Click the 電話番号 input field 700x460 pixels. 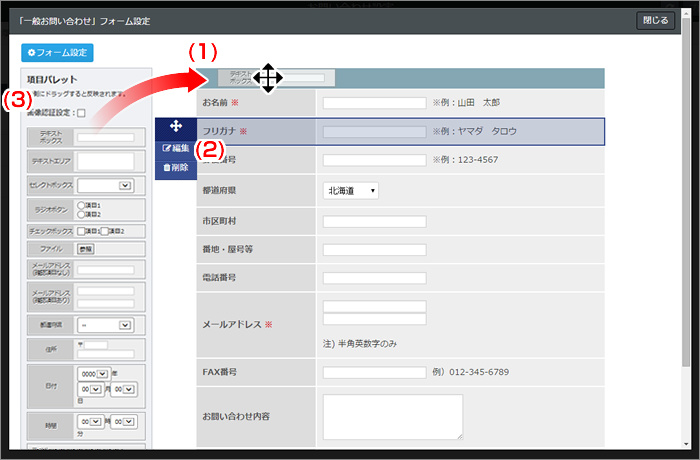pyautogui.click(x=375, y=278)
